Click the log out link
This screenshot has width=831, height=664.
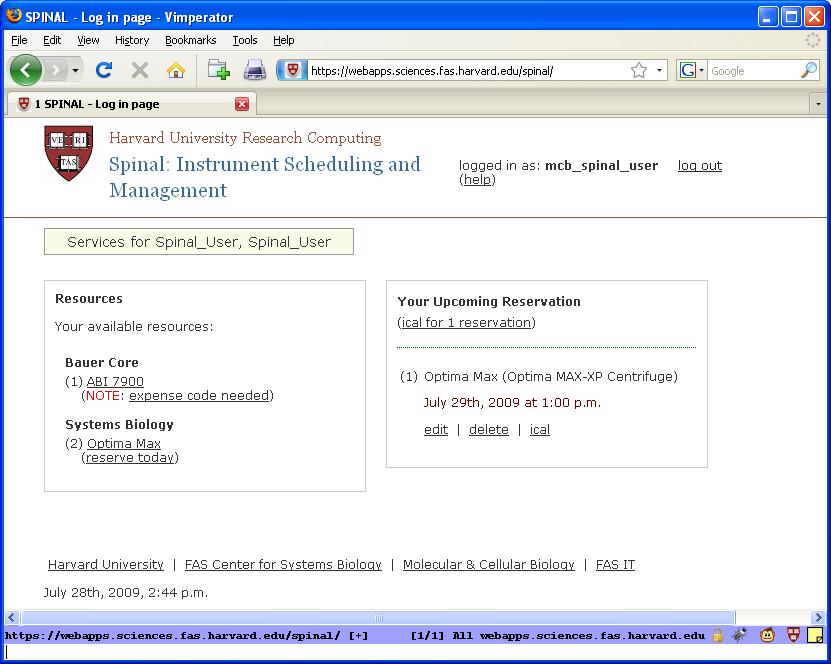(699, 165)
